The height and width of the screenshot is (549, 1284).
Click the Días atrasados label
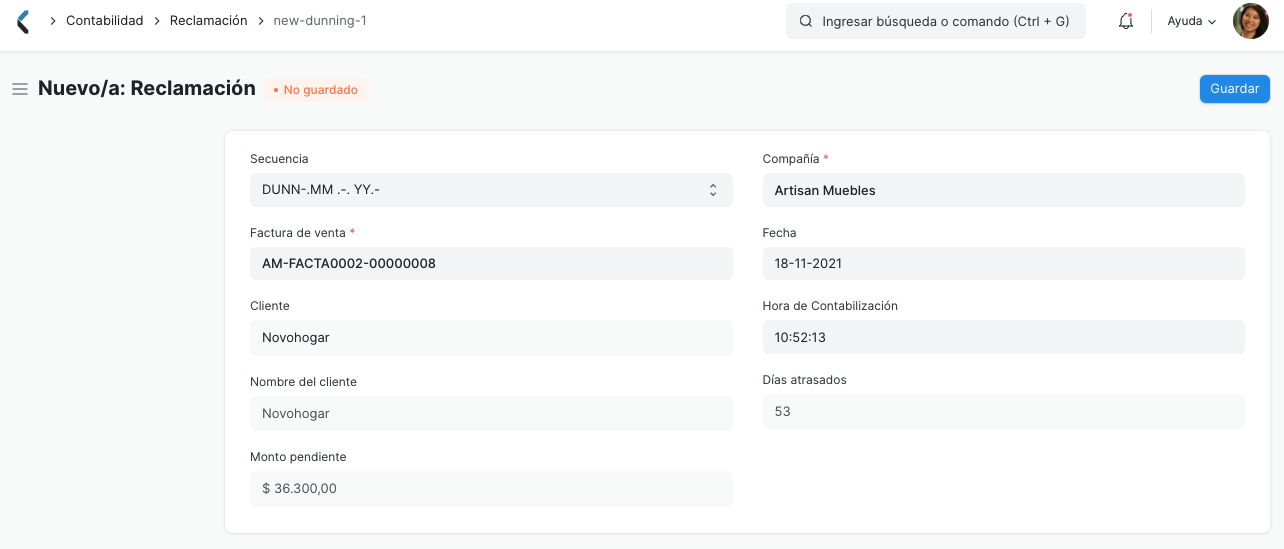pos(805,380)
